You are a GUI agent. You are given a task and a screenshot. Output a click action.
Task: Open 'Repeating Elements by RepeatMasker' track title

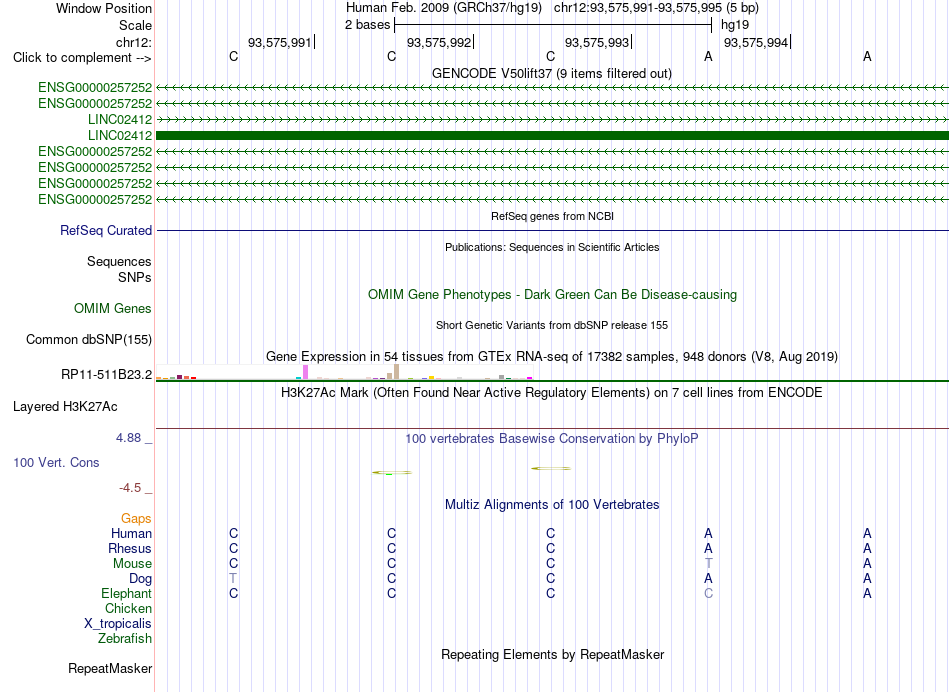pyautogui.click(x=552, y=654)
